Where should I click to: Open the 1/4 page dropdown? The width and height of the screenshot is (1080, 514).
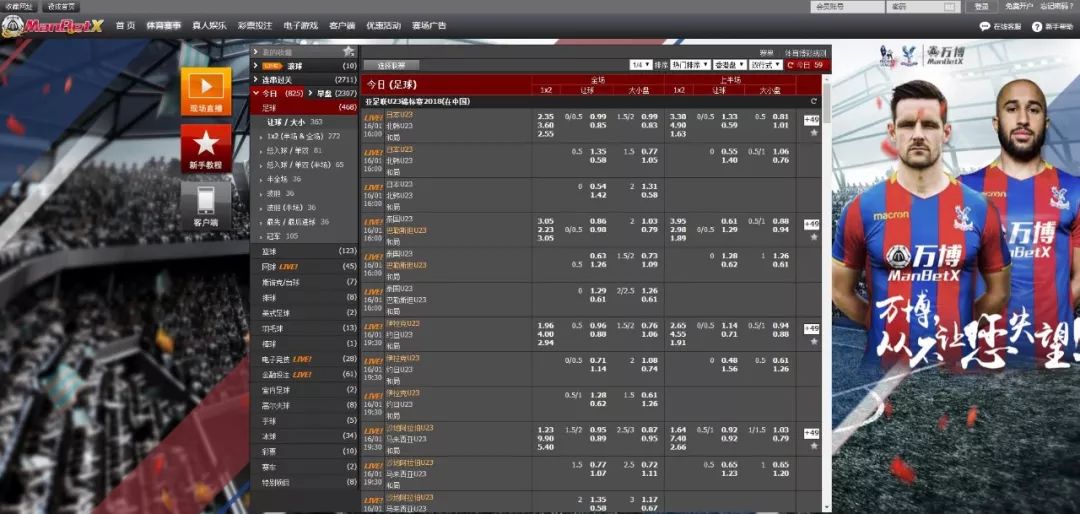pos(640,65)
